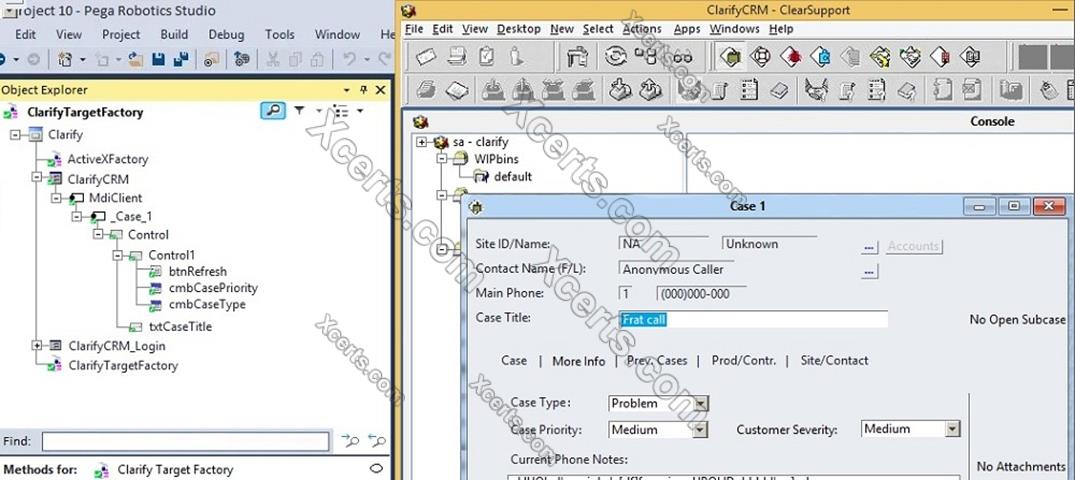Click the cut scissors icon in toolbar
This screenshot has height=480, width=1075.
[x=272, y=60]
